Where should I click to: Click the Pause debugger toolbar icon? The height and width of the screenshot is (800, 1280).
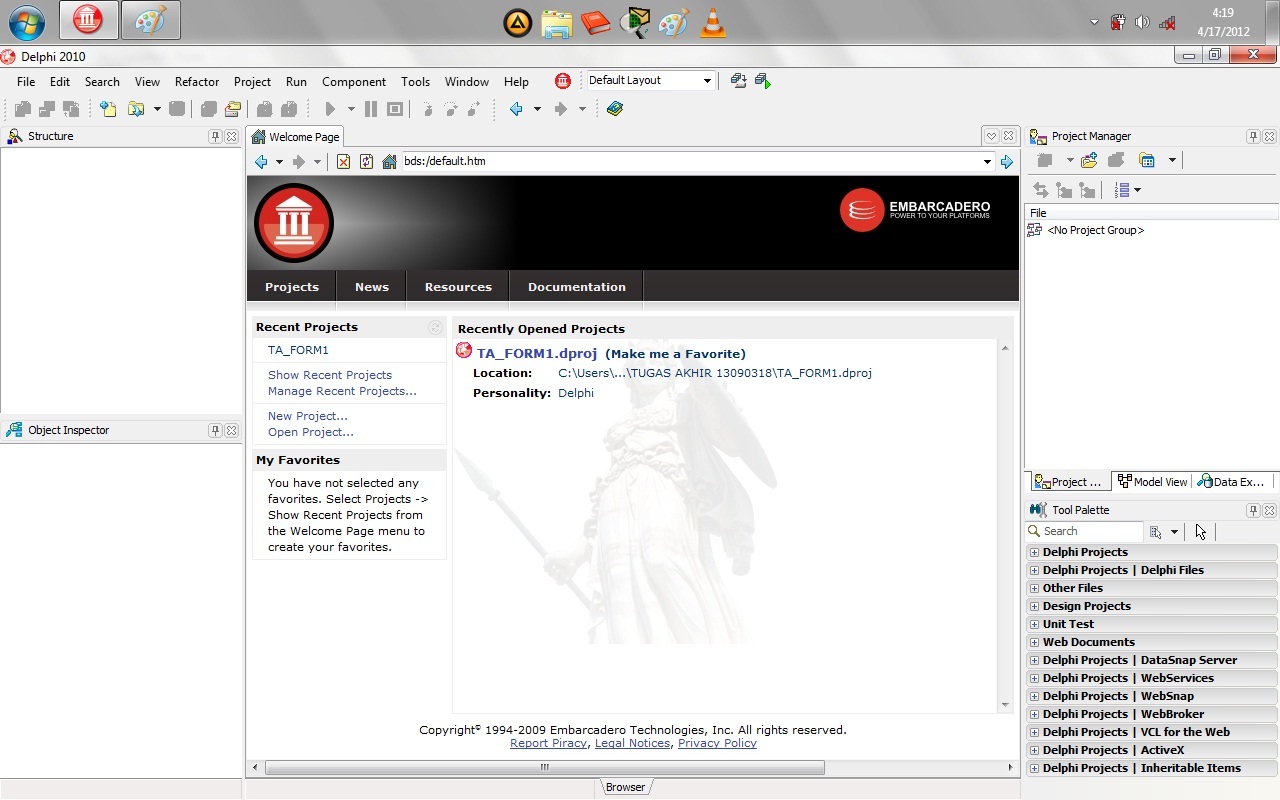click(x=371, y=109)
